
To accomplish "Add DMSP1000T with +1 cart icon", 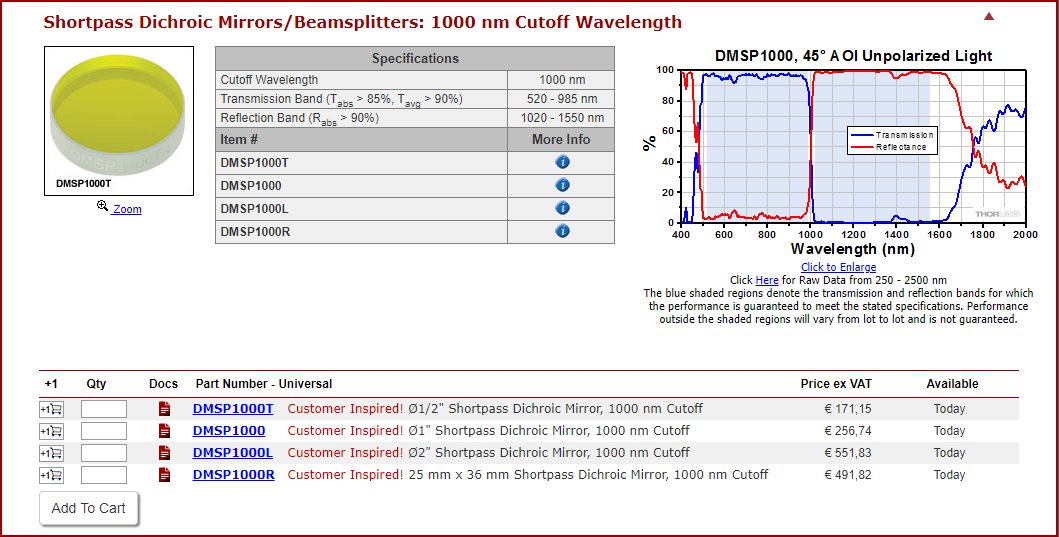I will tap(51, 409).
